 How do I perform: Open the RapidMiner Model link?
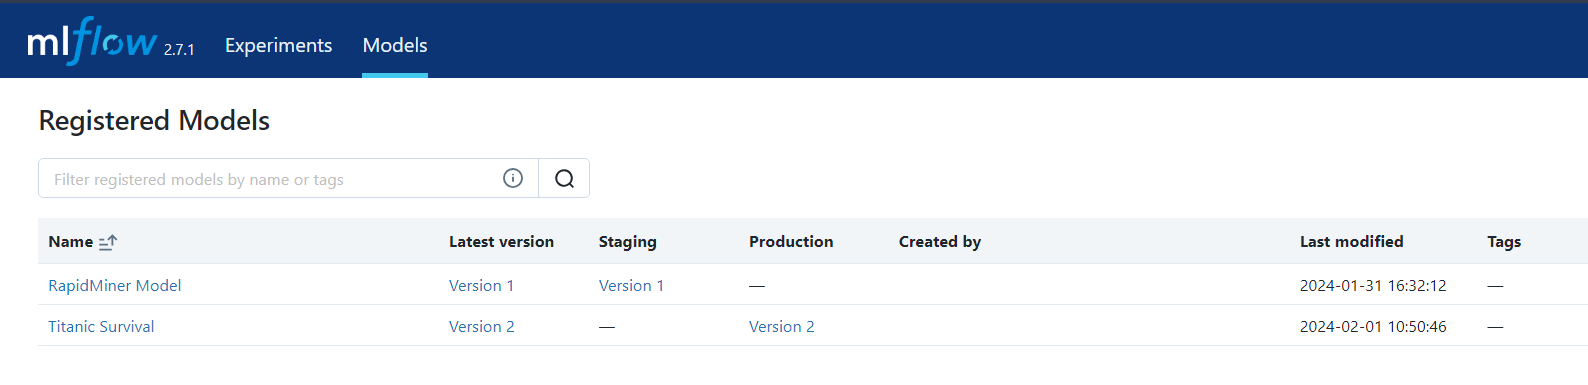click(x=115, y=285)
